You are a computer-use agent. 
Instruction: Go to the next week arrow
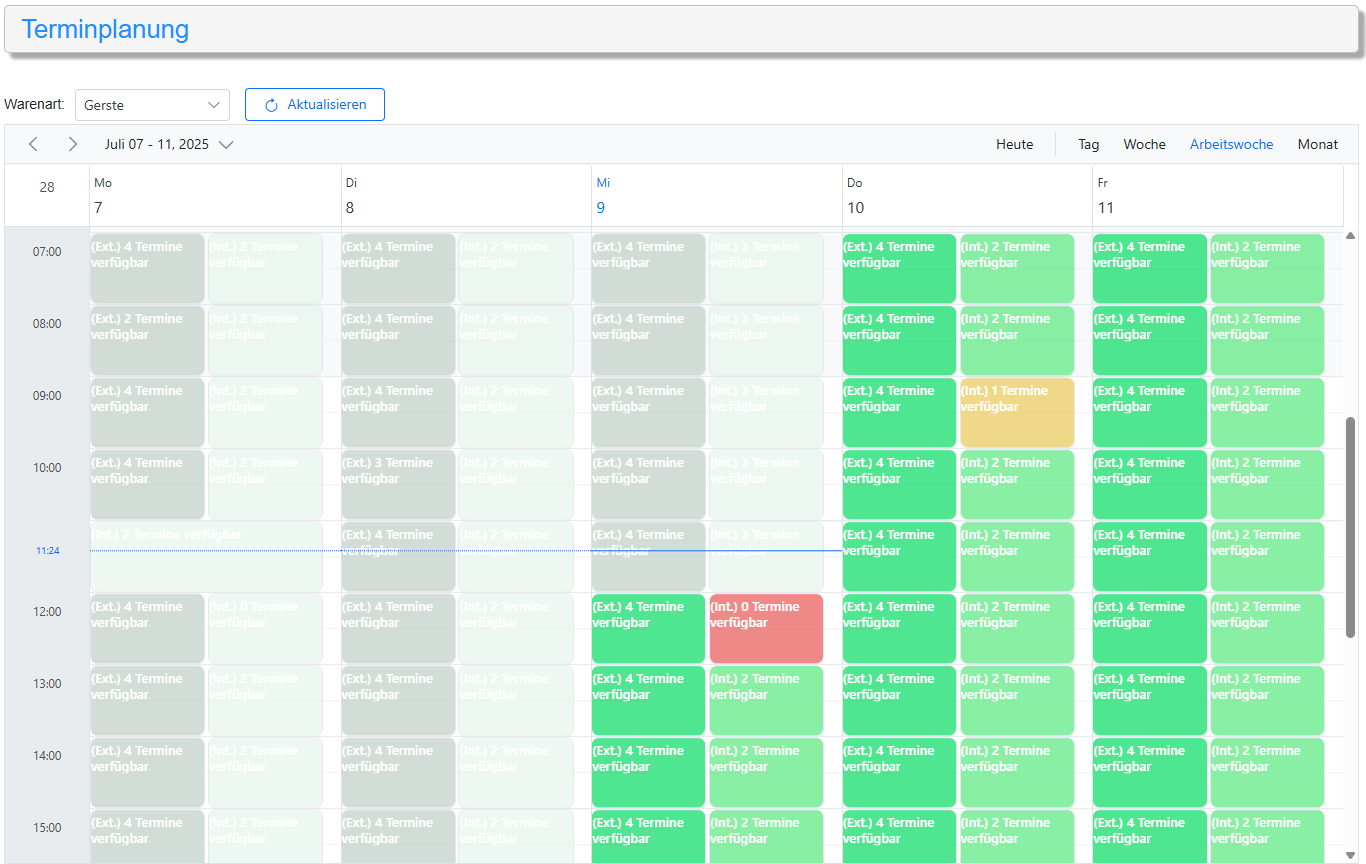tap(72, 144)
